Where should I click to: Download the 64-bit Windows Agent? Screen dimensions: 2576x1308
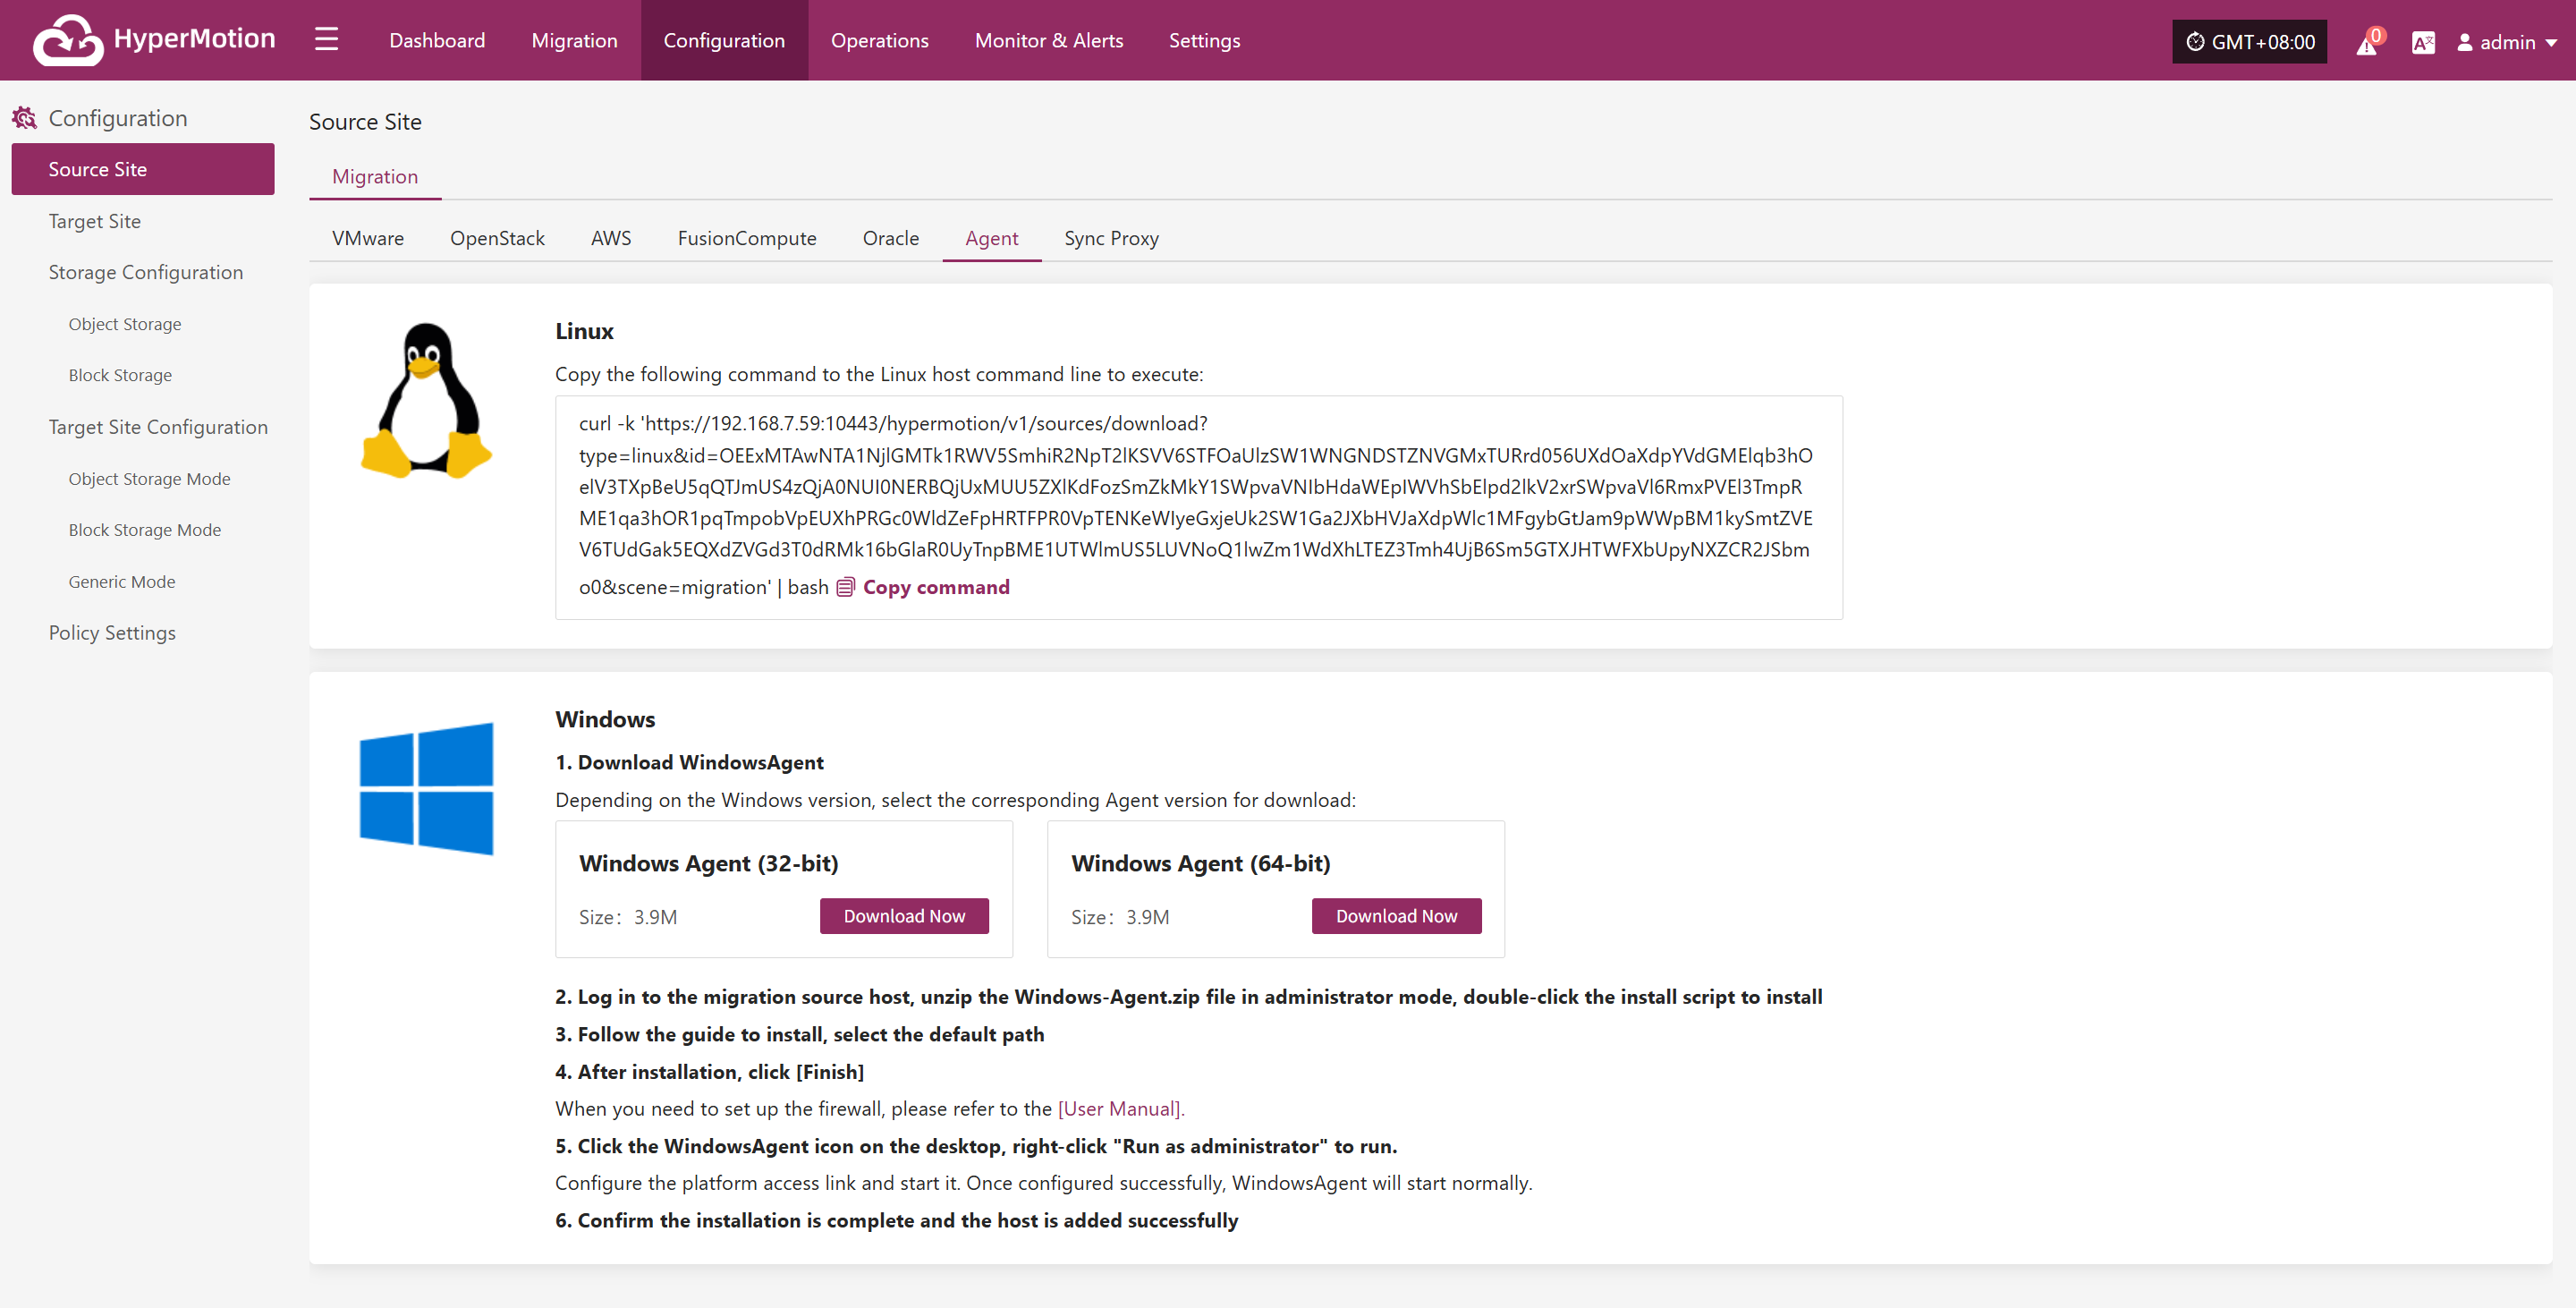click(x=1396, y=916)
